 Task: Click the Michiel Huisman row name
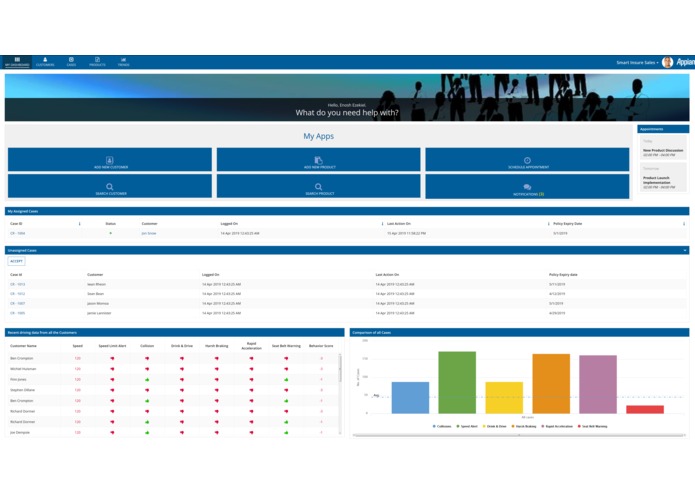23,369
